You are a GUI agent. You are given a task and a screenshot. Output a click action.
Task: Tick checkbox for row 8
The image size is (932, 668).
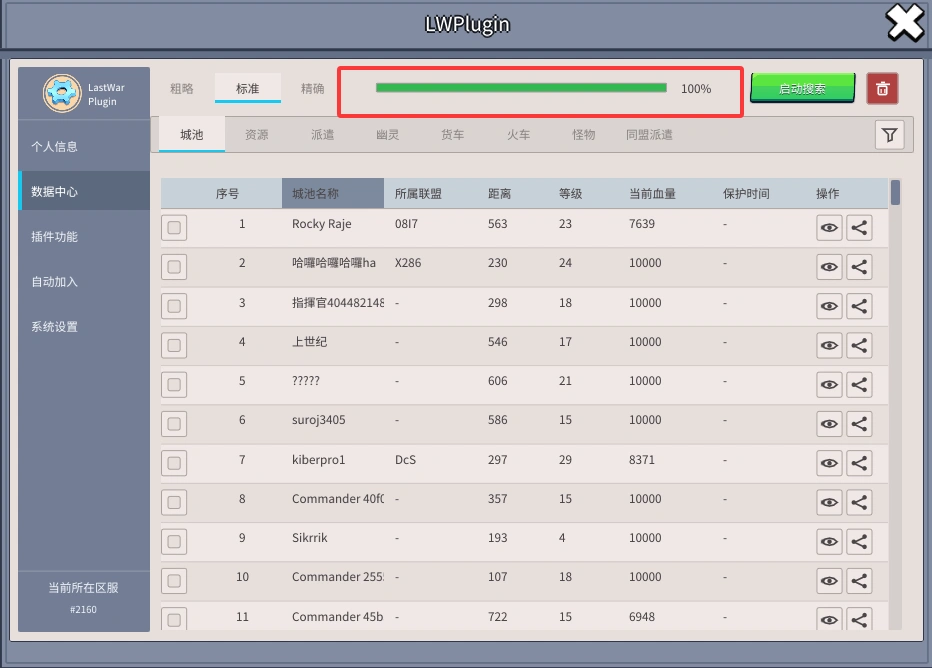pos(174,502)
